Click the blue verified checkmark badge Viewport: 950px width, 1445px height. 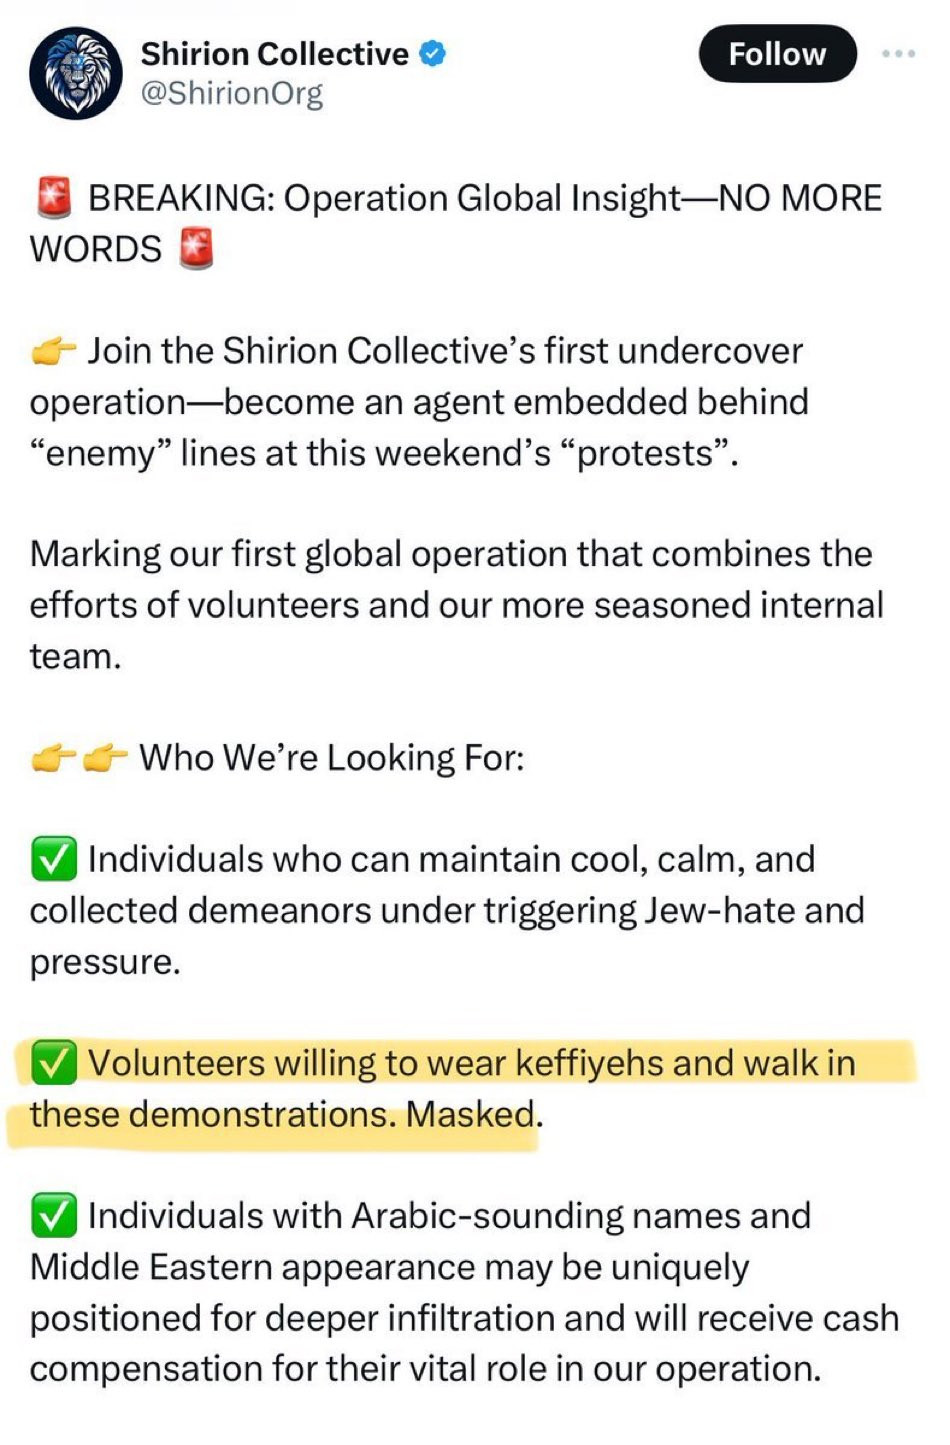tap(432, 53)
